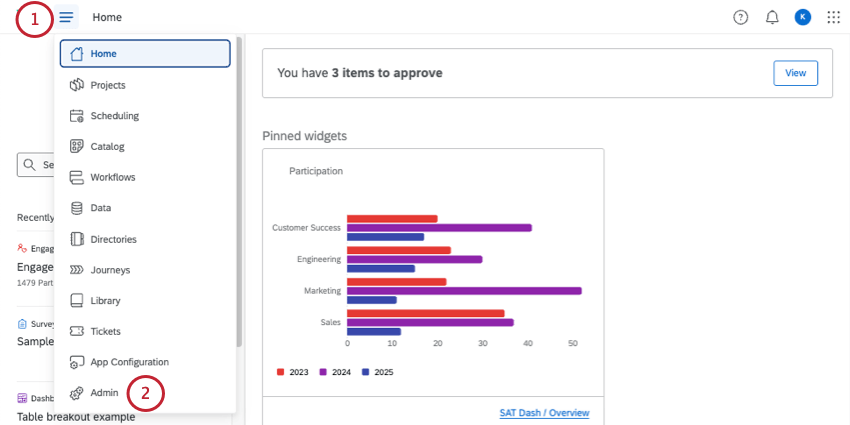Click the Data icon in menu

tap(76, 208)
